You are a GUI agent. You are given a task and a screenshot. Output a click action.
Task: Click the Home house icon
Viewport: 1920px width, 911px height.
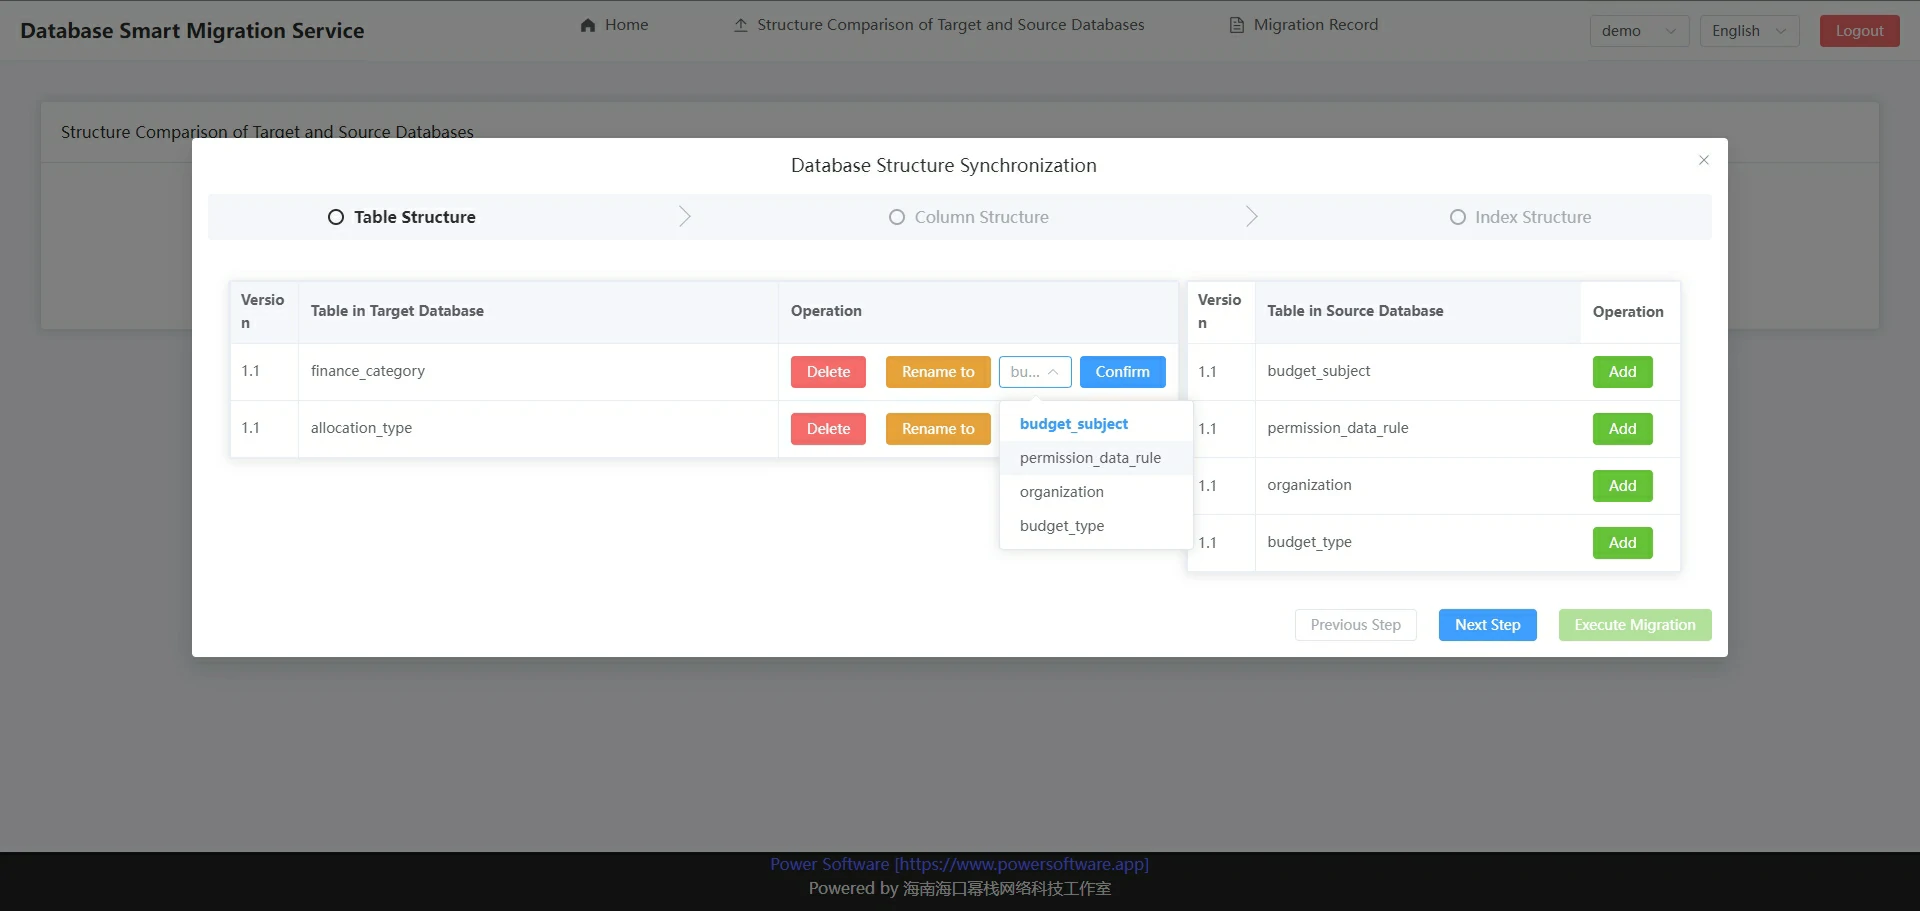coord(588,25)
